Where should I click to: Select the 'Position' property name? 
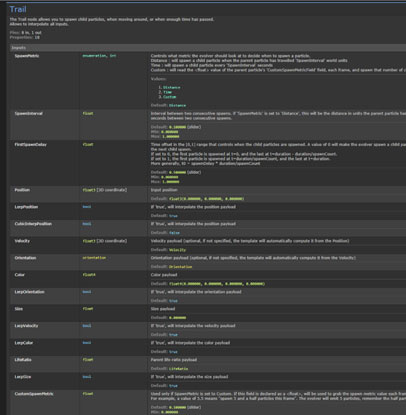(22, 190)
